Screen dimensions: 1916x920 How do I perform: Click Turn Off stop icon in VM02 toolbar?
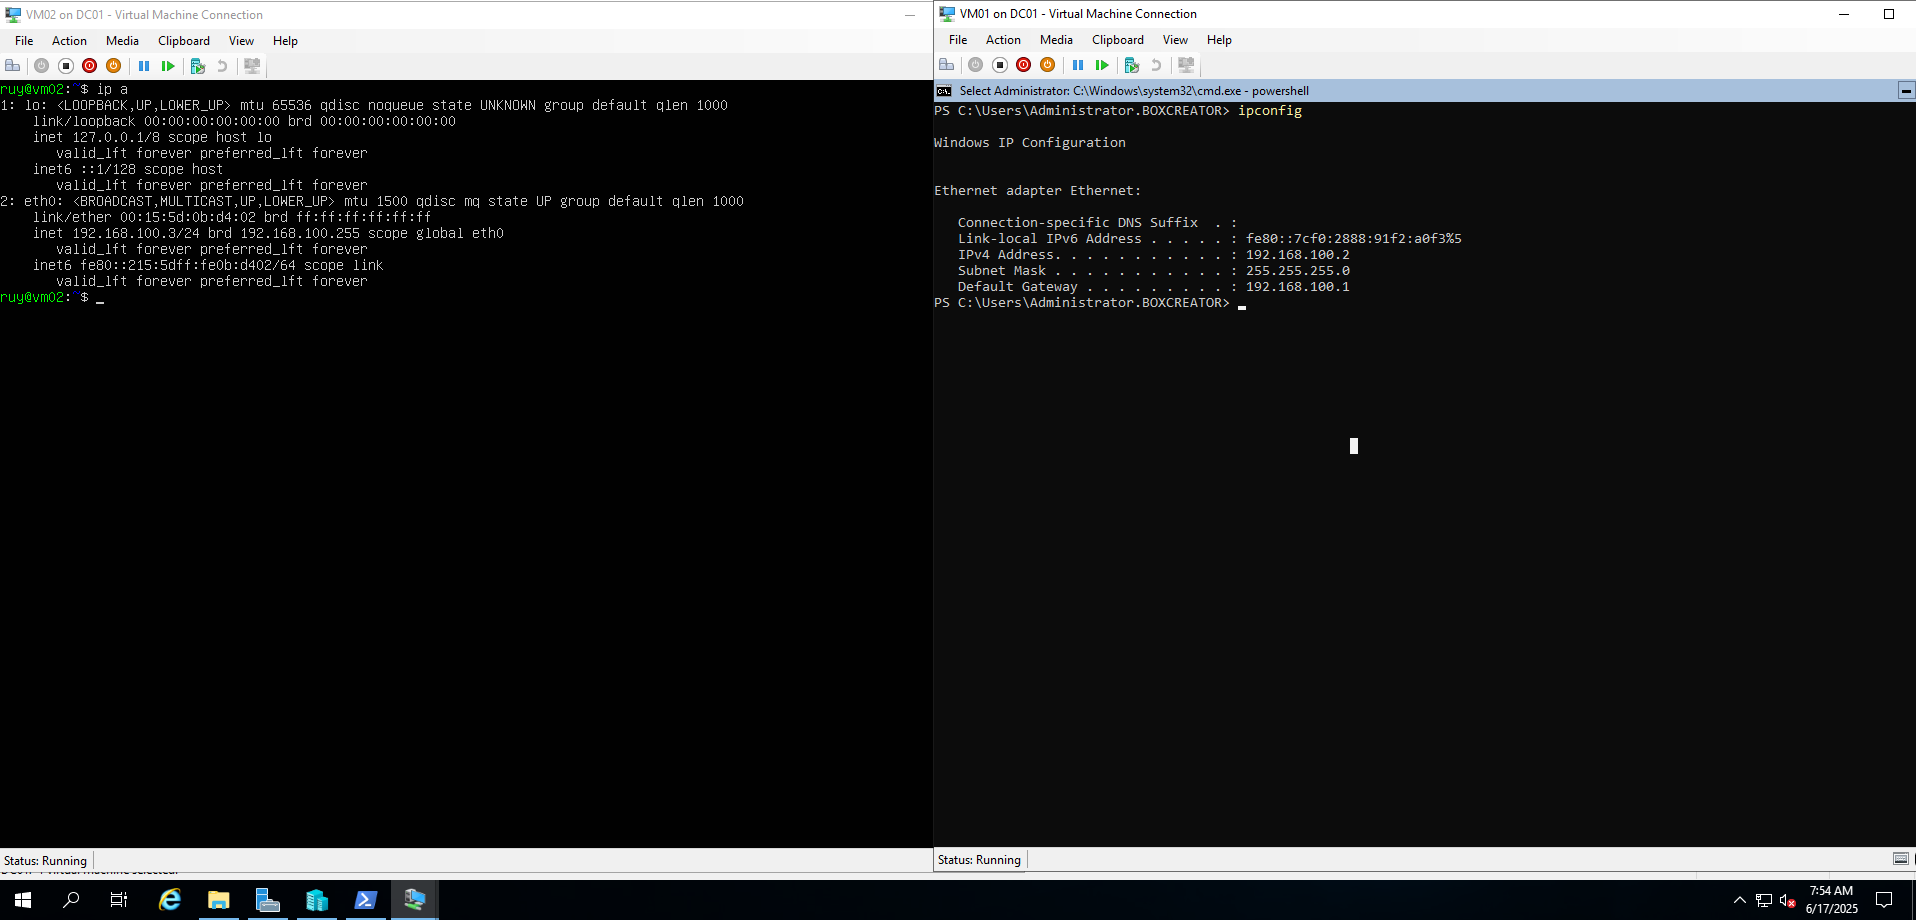tap(66, 66)
